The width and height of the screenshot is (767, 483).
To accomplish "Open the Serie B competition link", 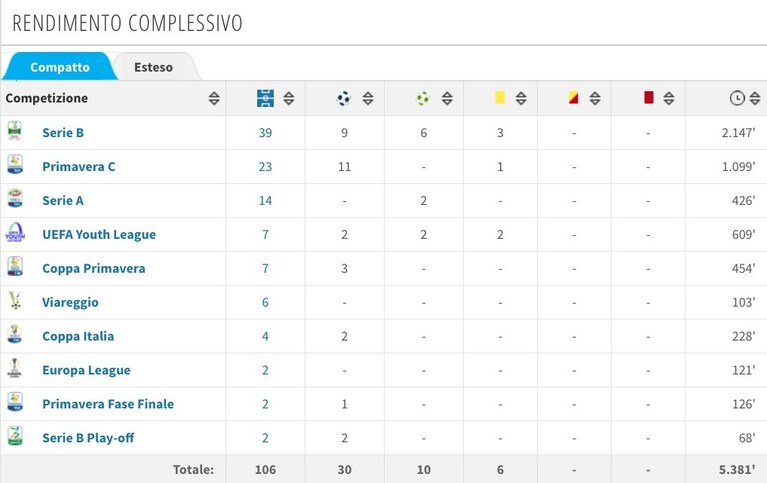I will 63,133.
